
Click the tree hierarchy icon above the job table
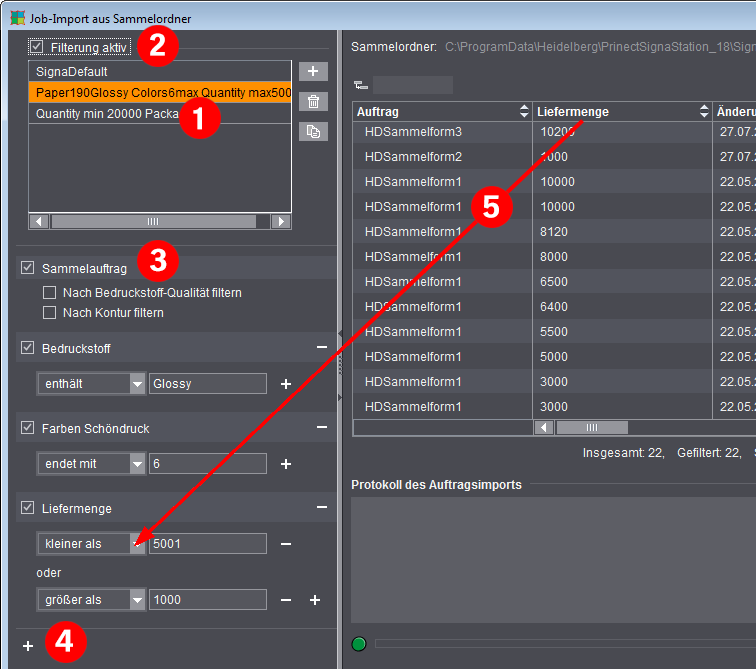(x=361, y=85)
